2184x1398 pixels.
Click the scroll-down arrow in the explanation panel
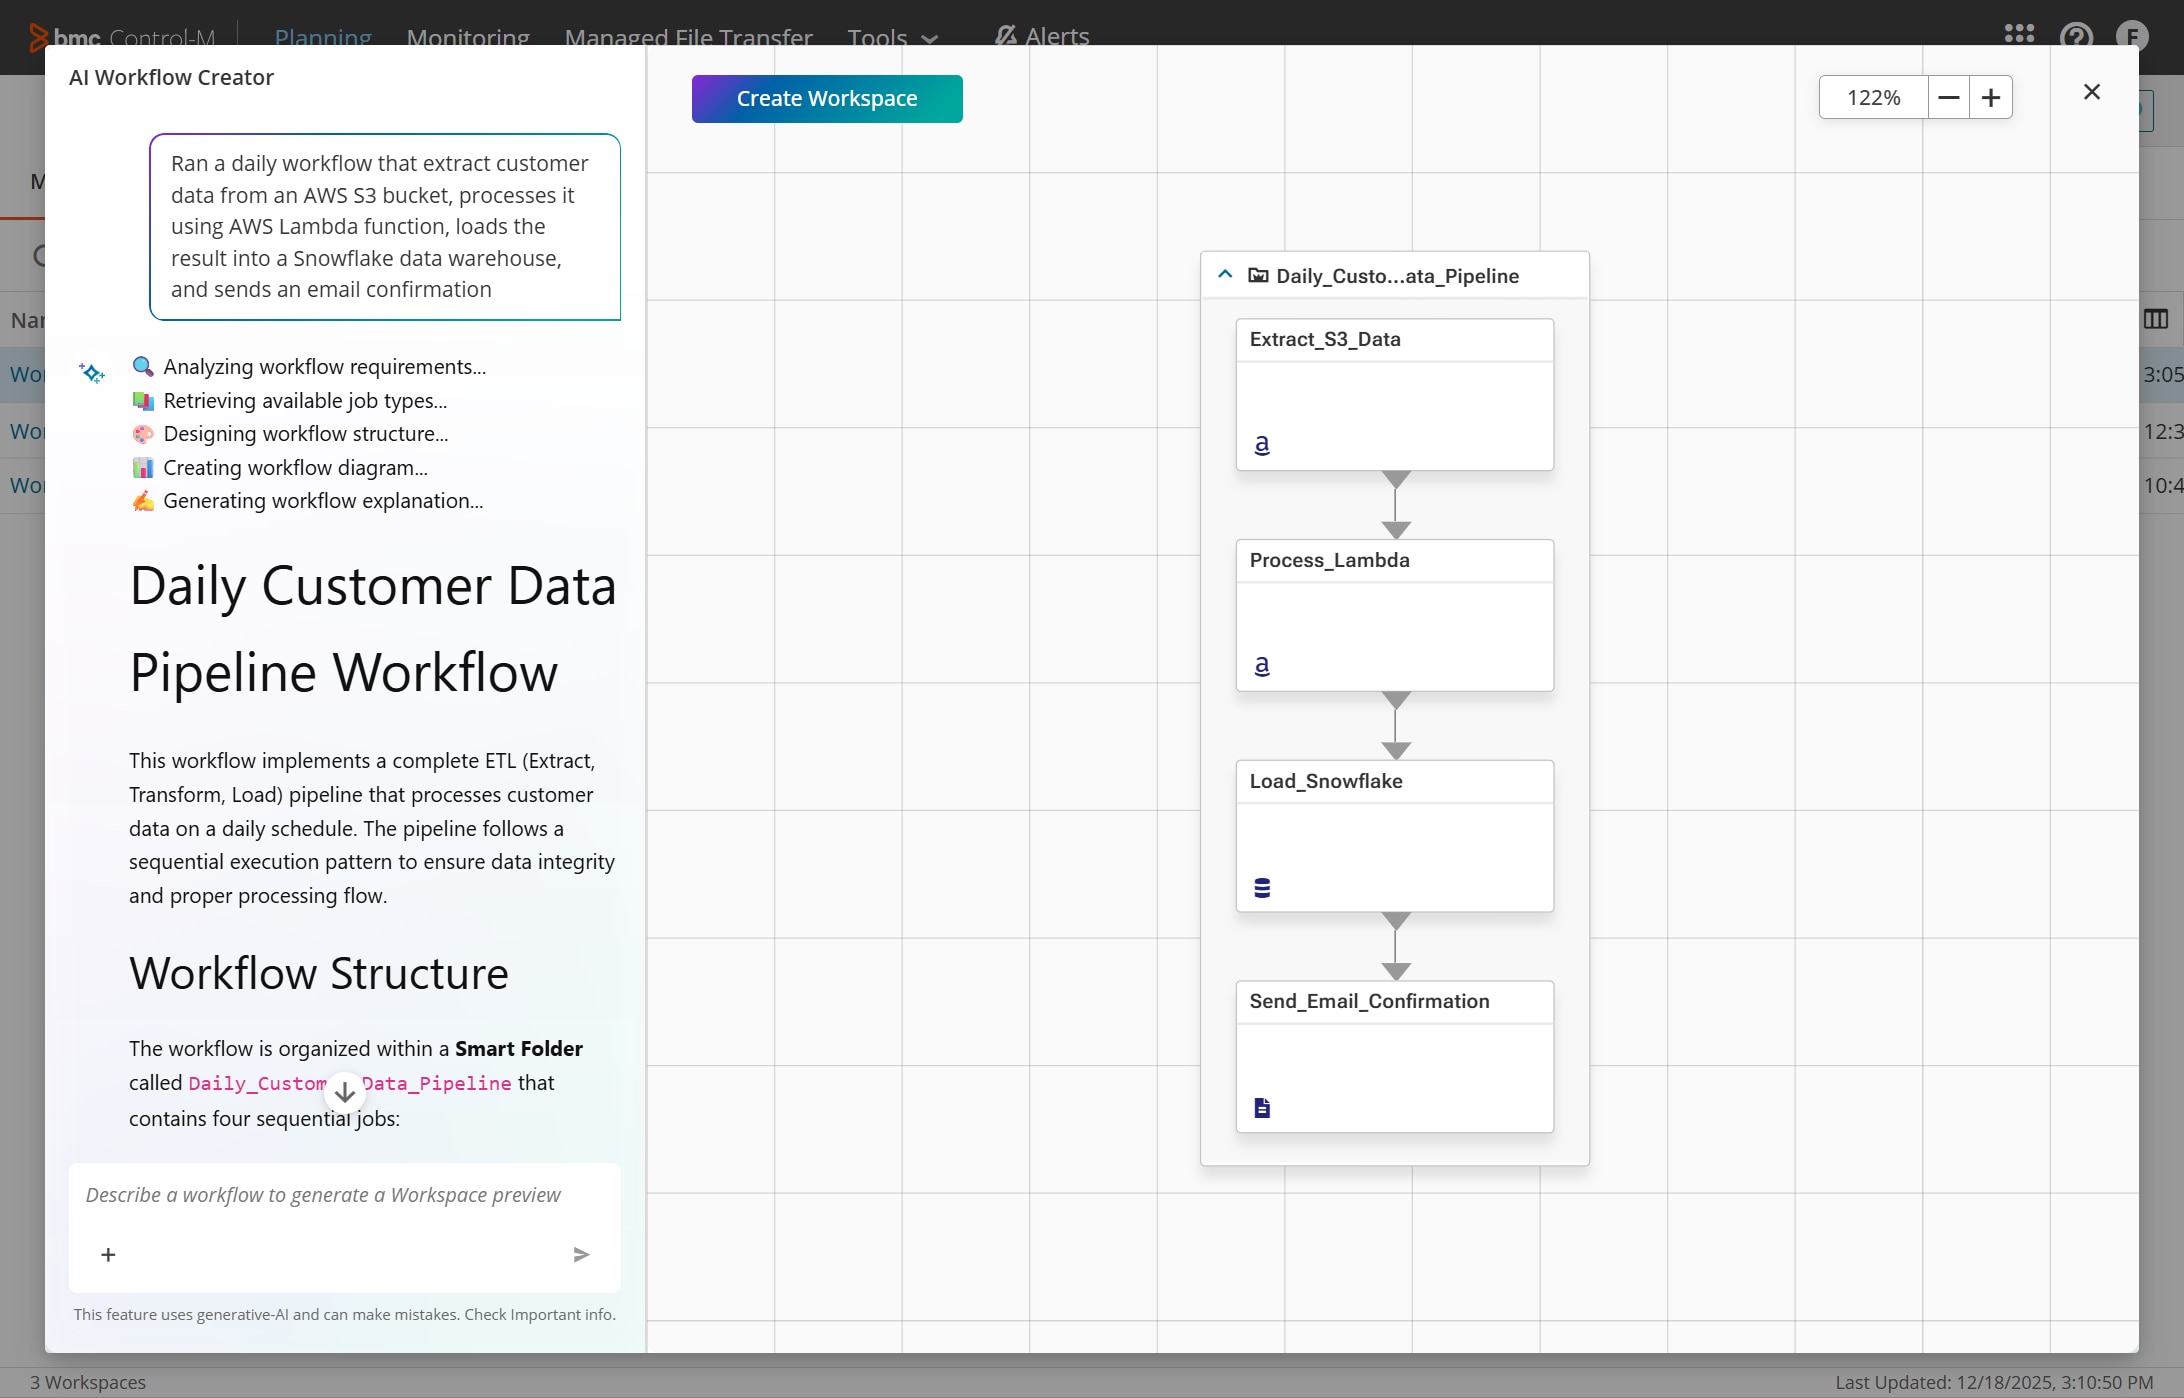344,1091
